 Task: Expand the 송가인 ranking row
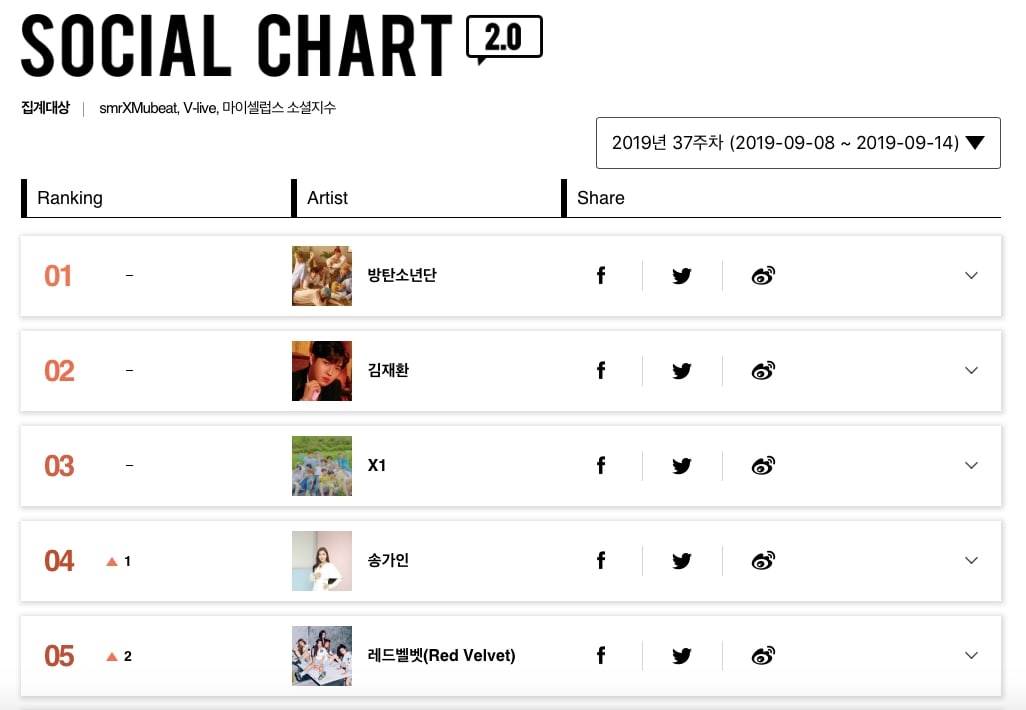click(971, 561)
